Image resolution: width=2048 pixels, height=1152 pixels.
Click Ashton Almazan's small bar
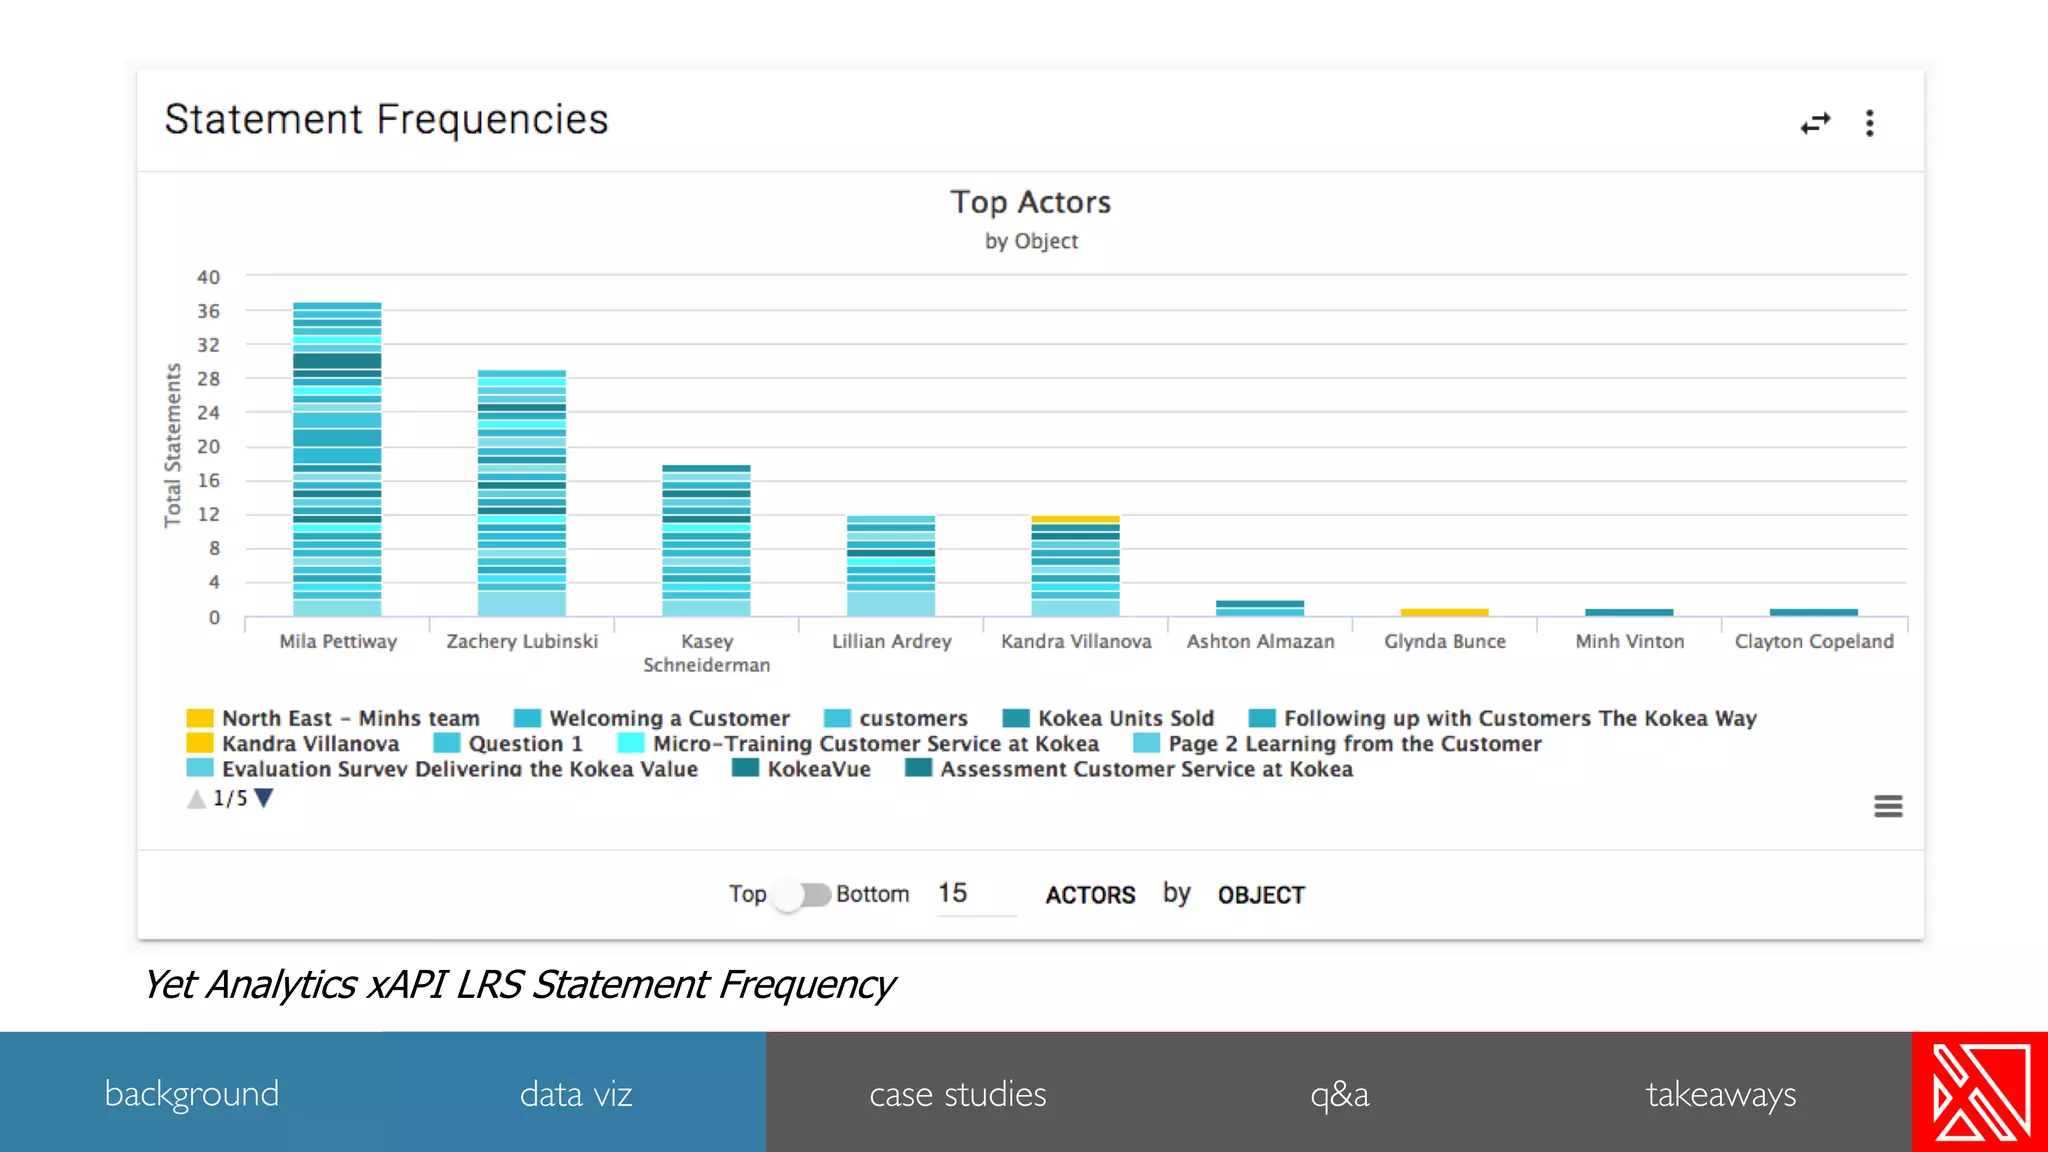(x=1260, y=608)
